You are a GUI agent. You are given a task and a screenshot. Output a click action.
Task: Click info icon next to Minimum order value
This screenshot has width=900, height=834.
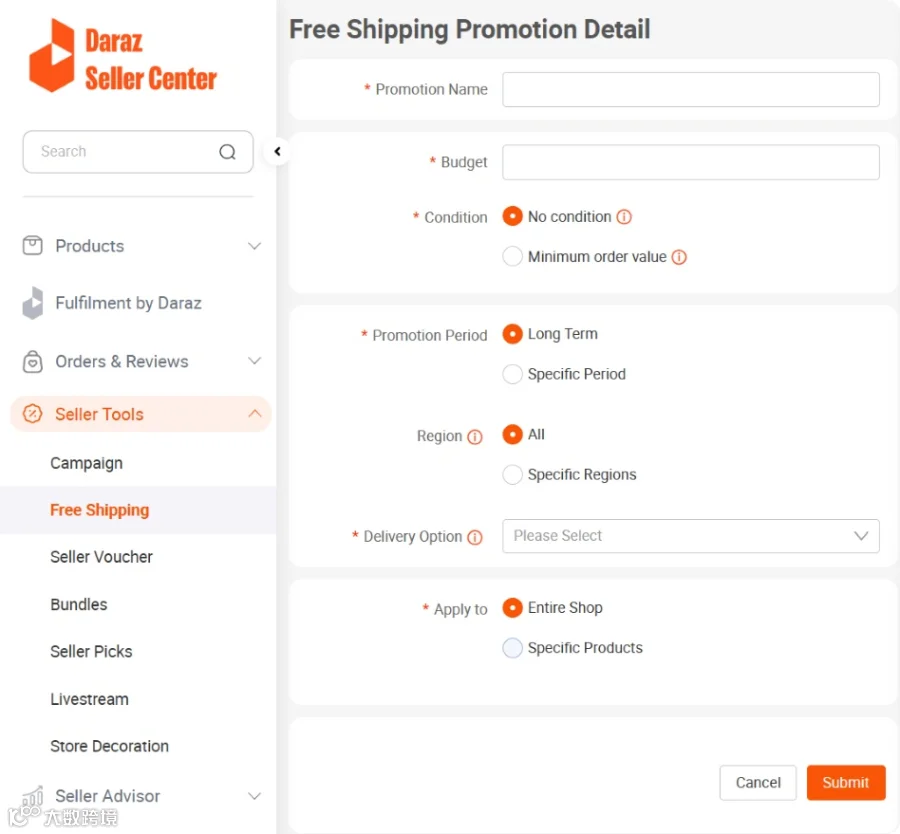tap(679, 257)
